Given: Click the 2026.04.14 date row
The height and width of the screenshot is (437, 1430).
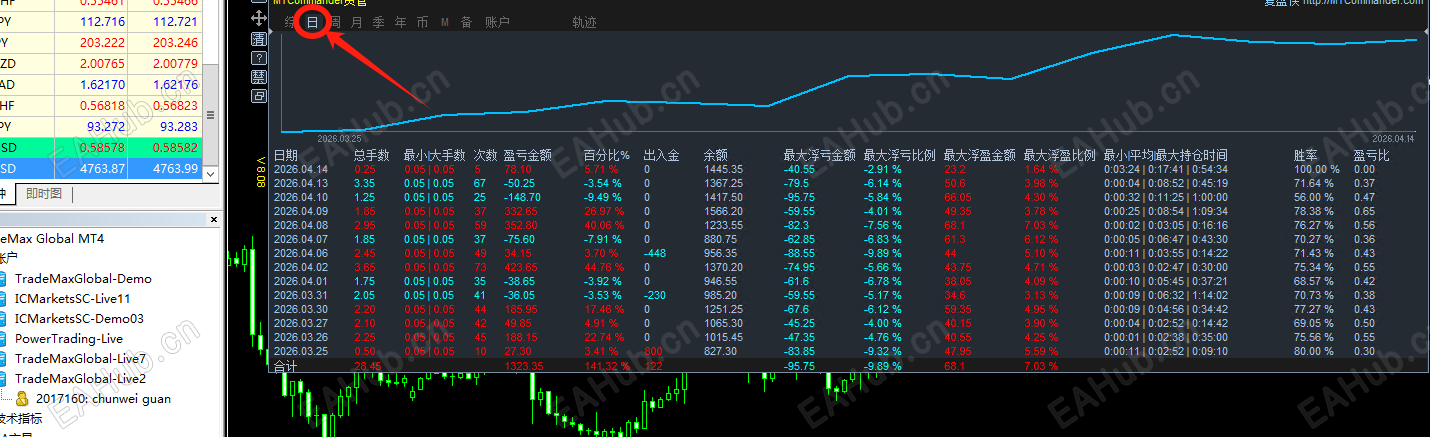Looking at the screenshot, I should click(x=301, y=170).
